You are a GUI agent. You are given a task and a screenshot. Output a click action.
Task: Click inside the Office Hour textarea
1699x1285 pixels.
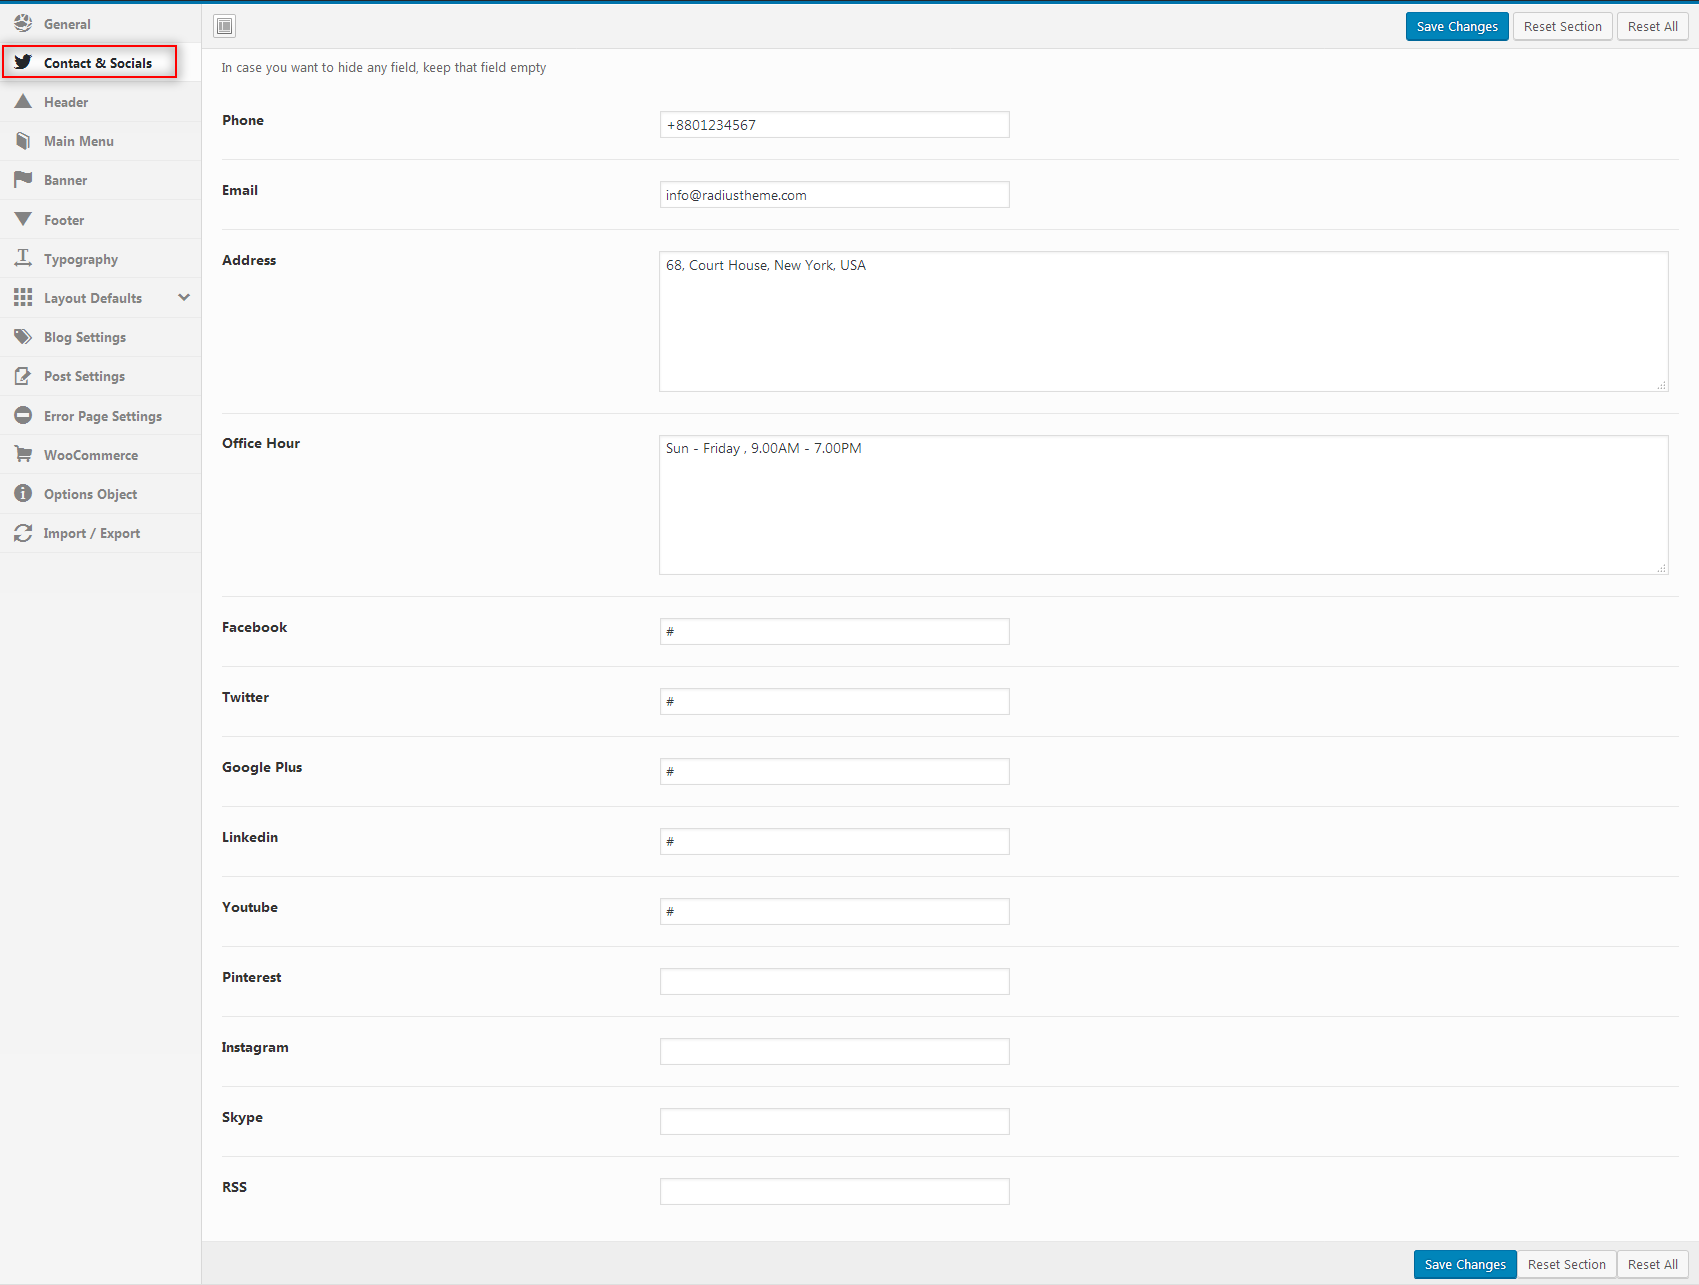(1163, 505)
